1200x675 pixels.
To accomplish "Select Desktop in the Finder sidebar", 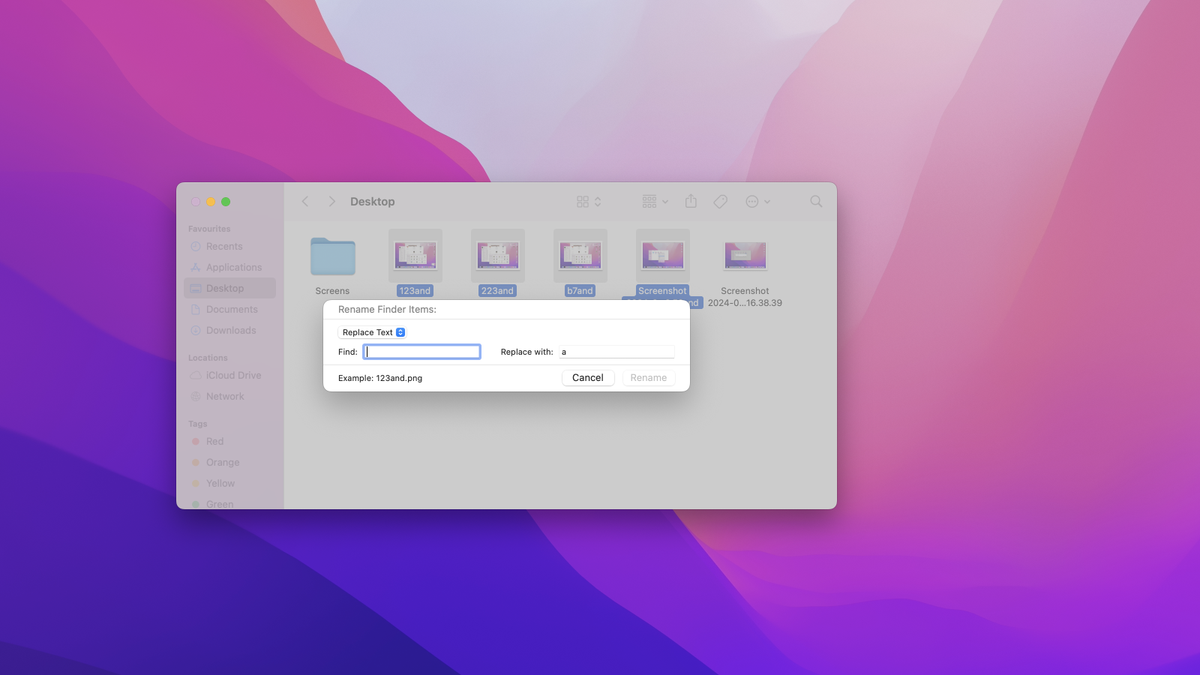I will pyautogui.click(x=230, y=288).
